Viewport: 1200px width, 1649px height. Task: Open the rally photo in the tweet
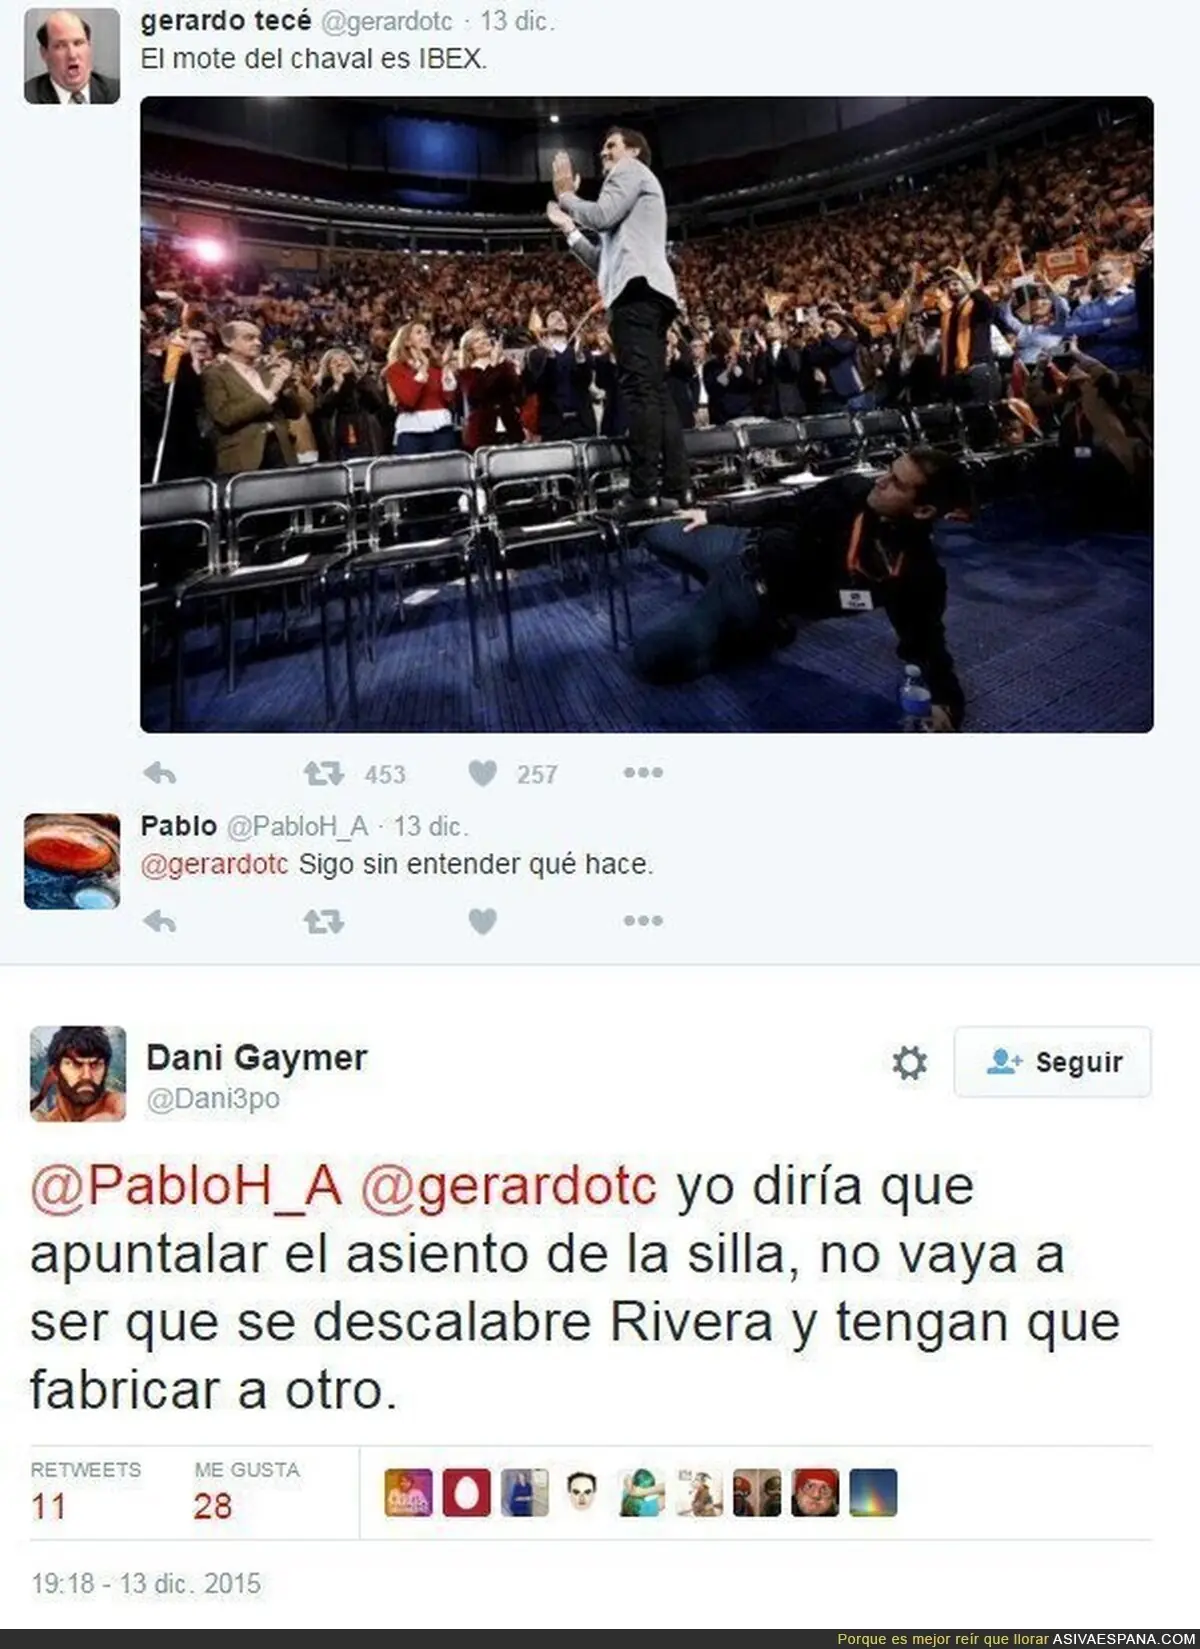(x=647, y=414)
